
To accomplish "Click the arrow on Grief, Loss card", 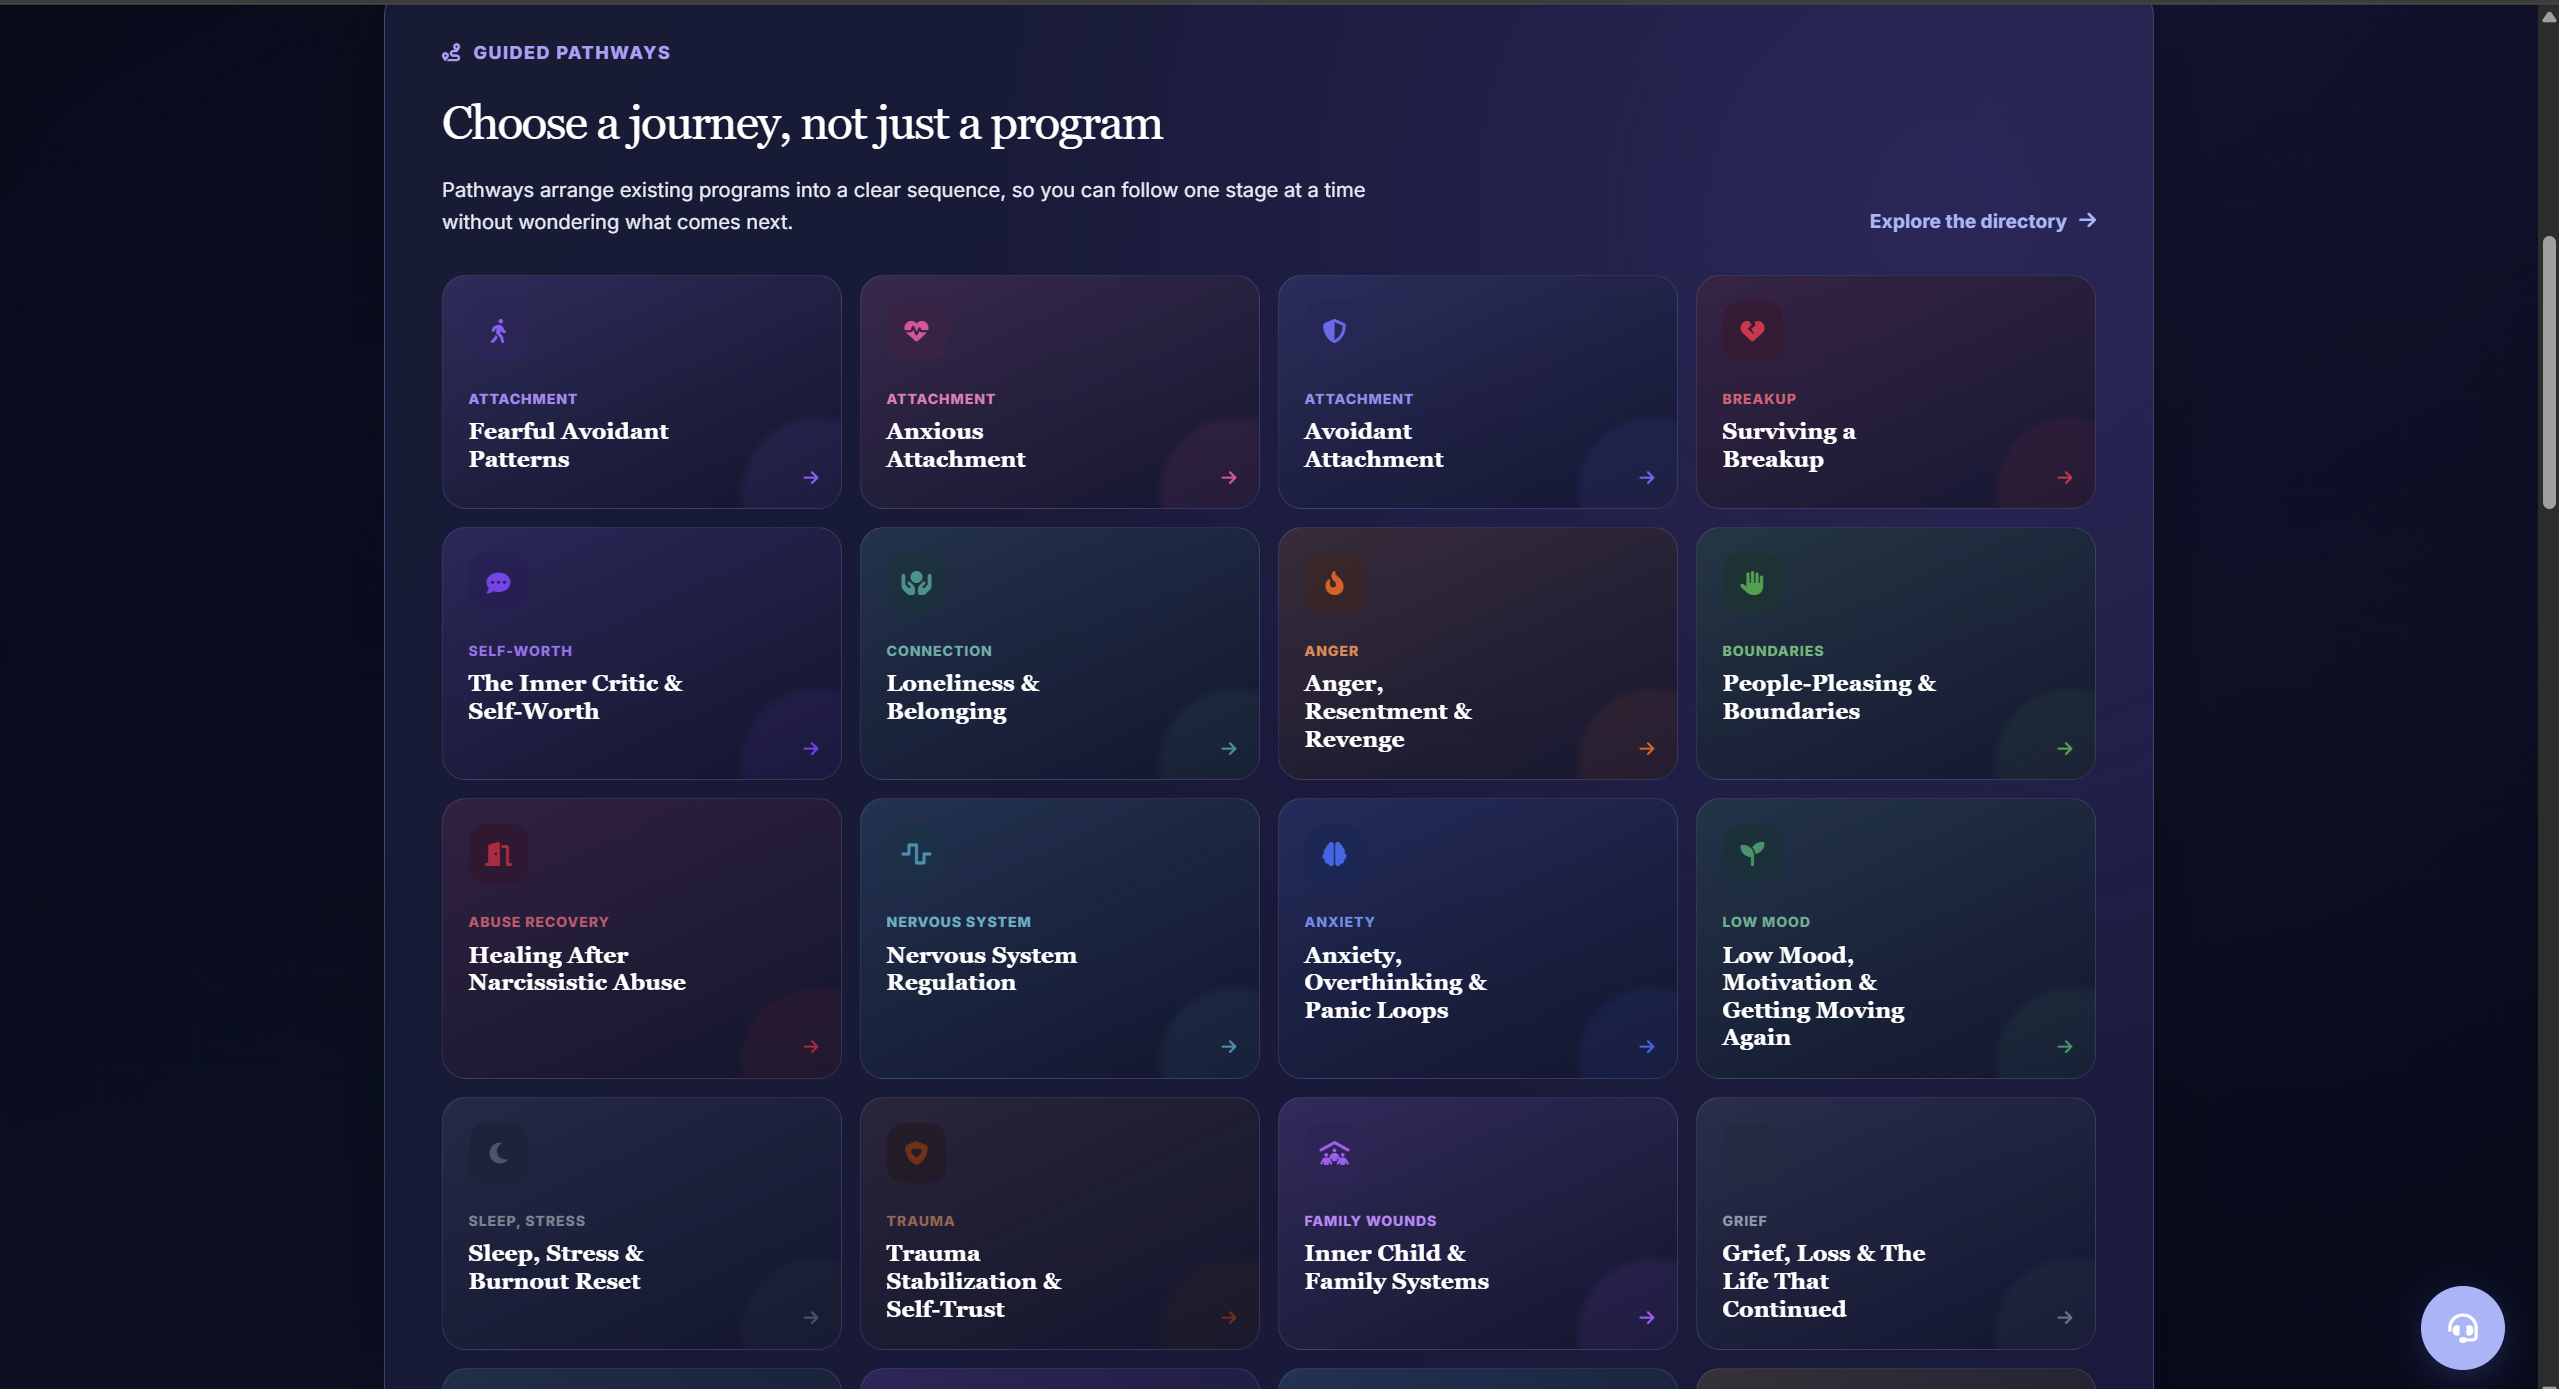I will point(2065,1318).
